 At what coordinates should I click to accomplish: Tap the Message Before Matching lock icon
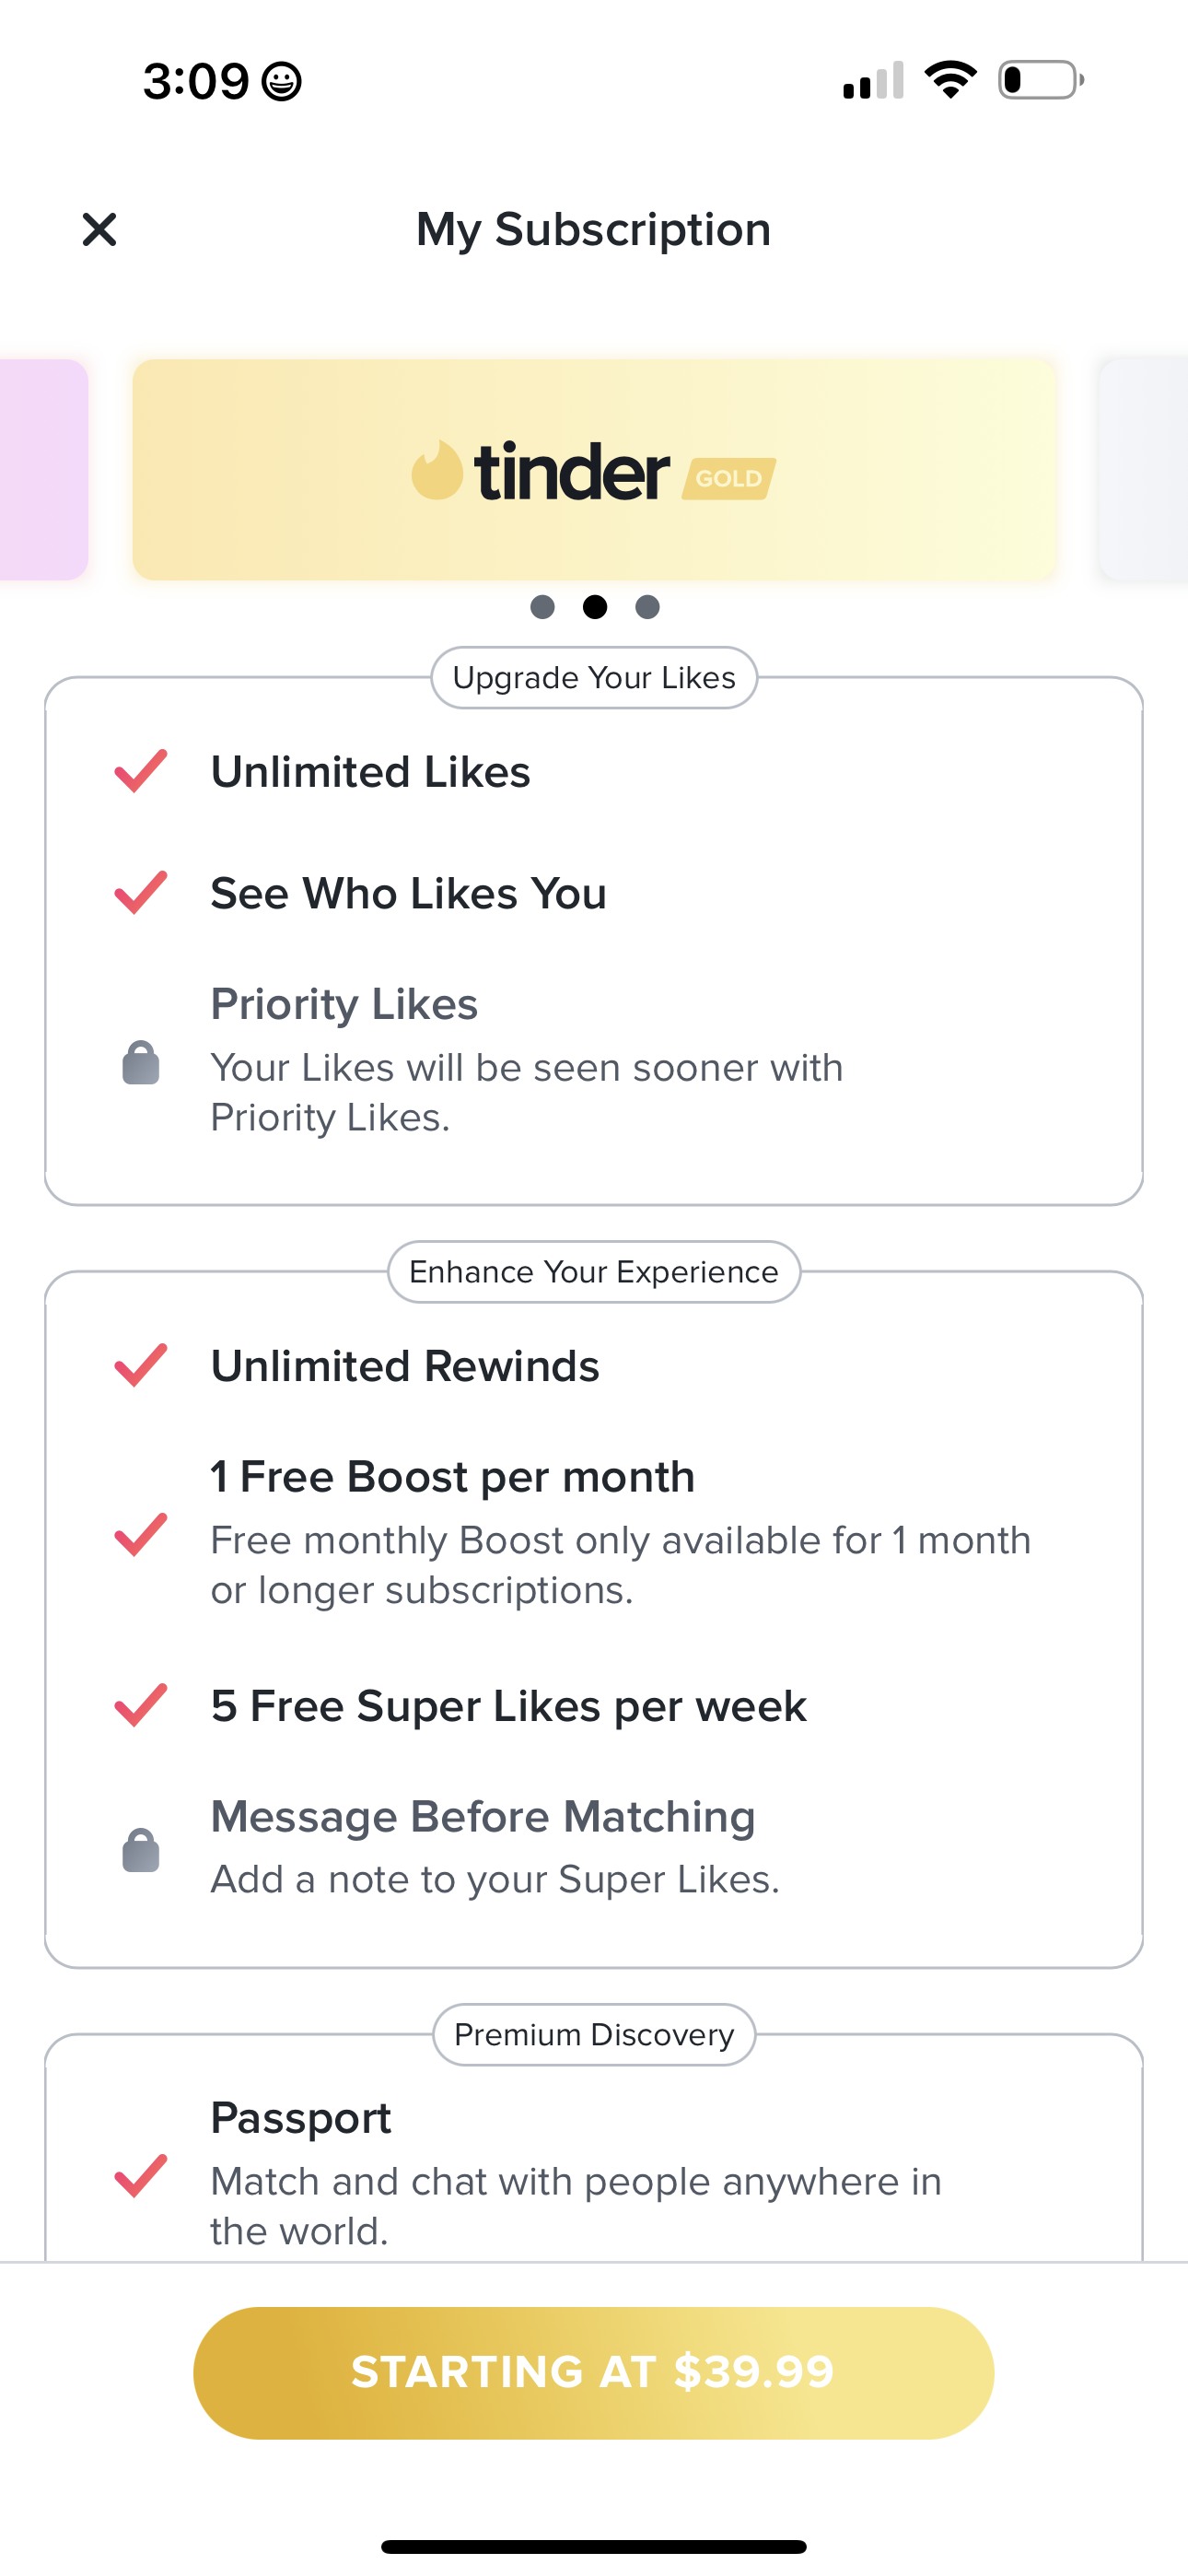(x=141, y=1850)
